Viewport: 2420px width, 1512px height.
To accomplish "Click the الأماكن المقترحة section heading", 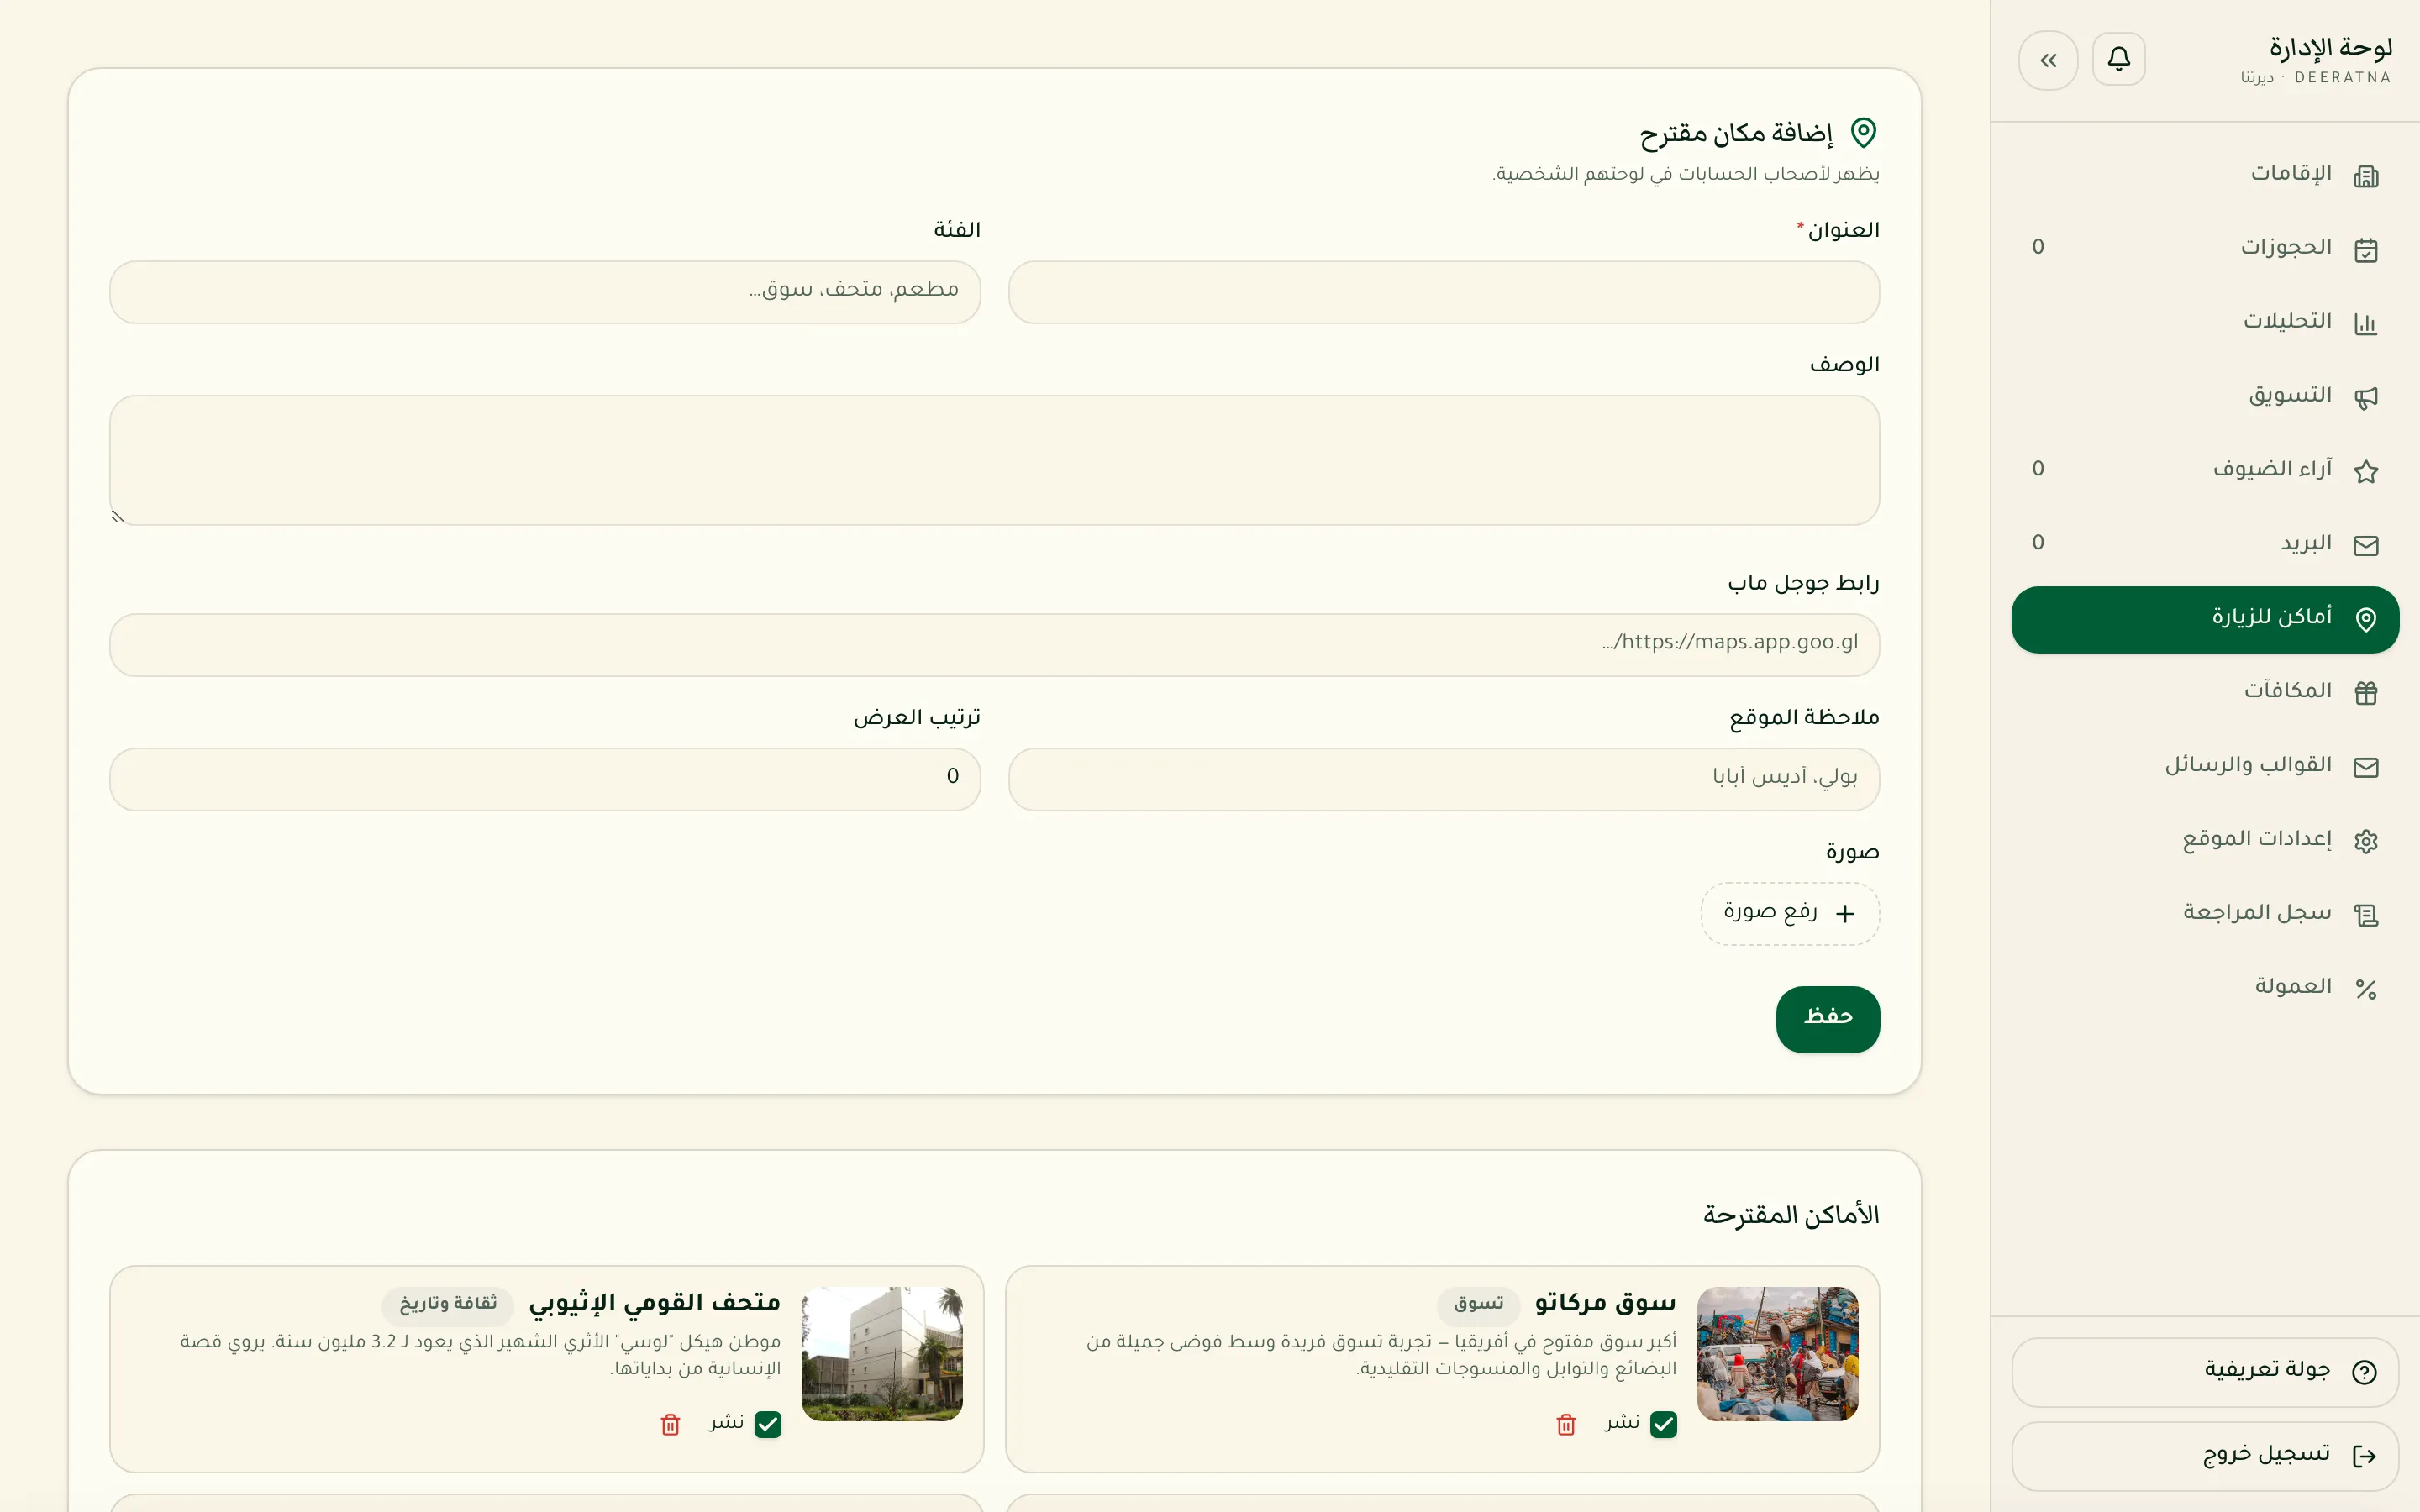I will coord(1791,1216).
